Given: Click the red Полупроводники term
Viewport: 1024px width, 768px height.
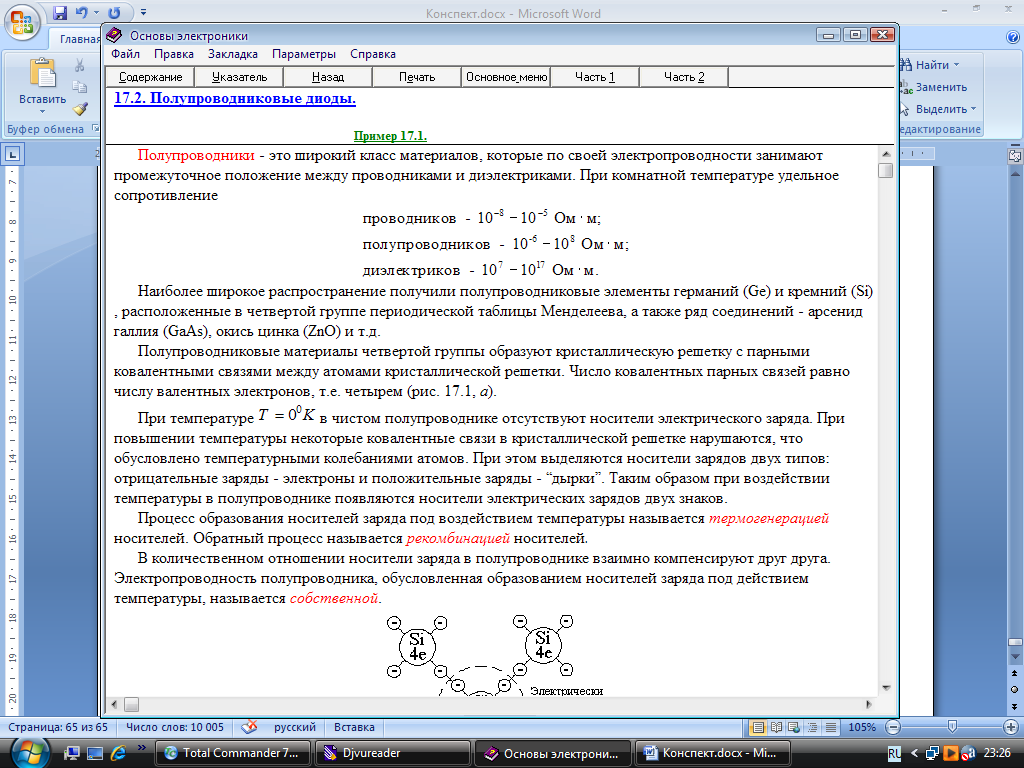Looking at the screenshot, I should click(196, 155).
